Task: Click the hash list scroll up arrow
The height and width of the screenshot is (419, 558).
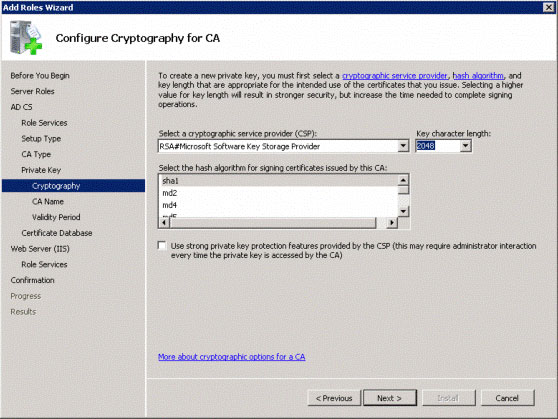Action: (x=403, y=180)
